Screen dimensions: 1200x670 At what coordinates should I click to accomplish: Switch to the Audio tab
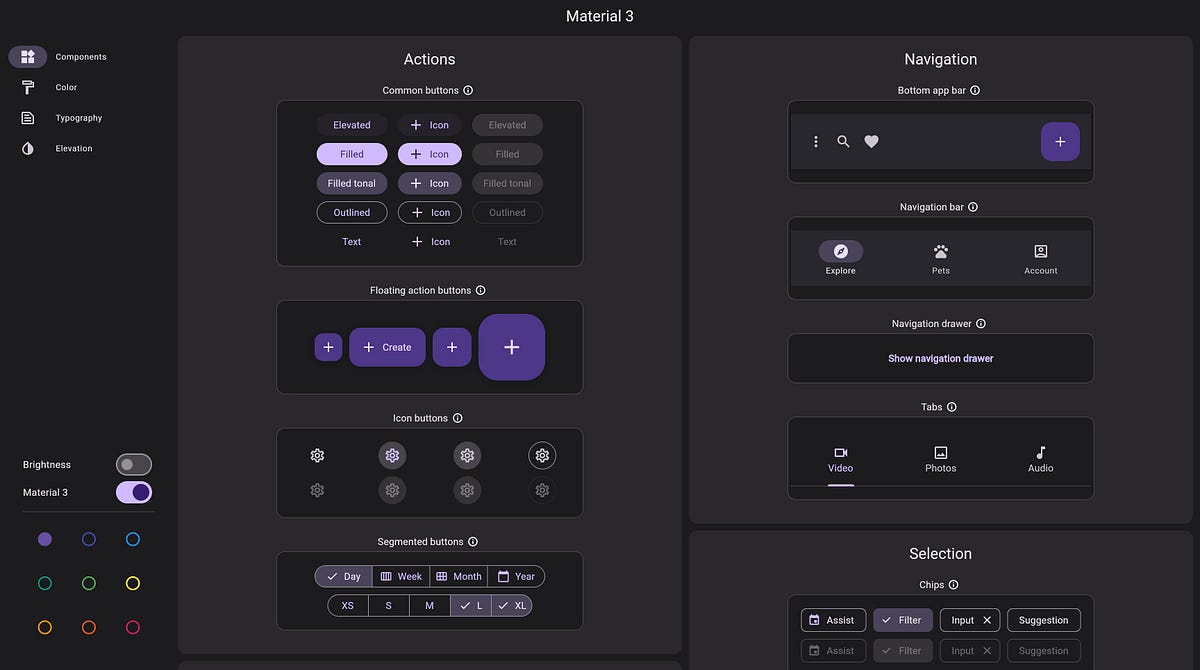1040,460
